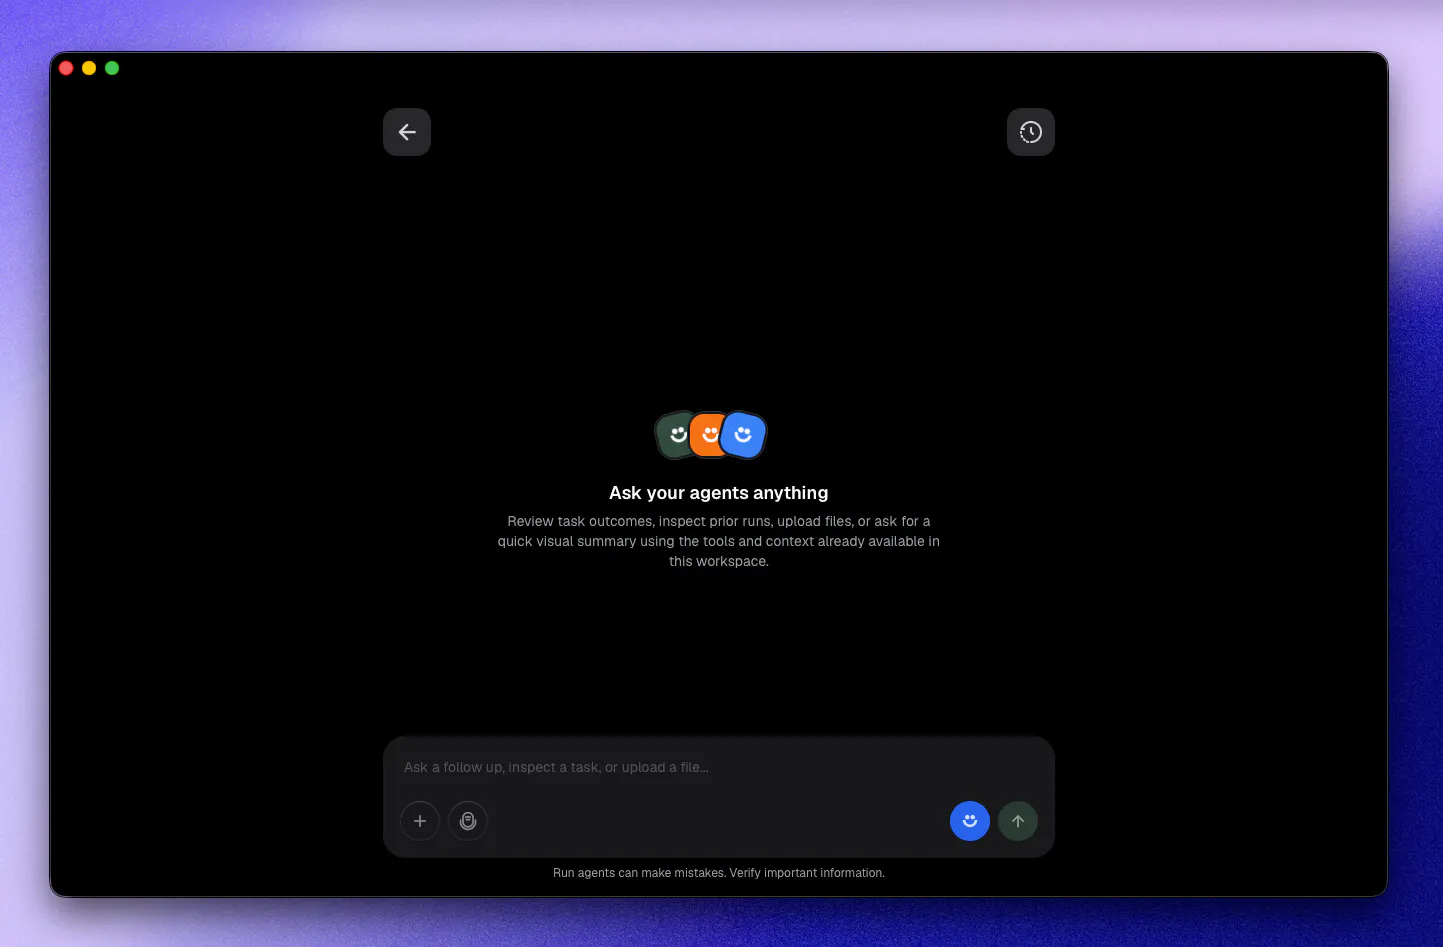Focus the 'Ask a follow up' input field
Screen dimensions: 1443x947
[719, 767]
